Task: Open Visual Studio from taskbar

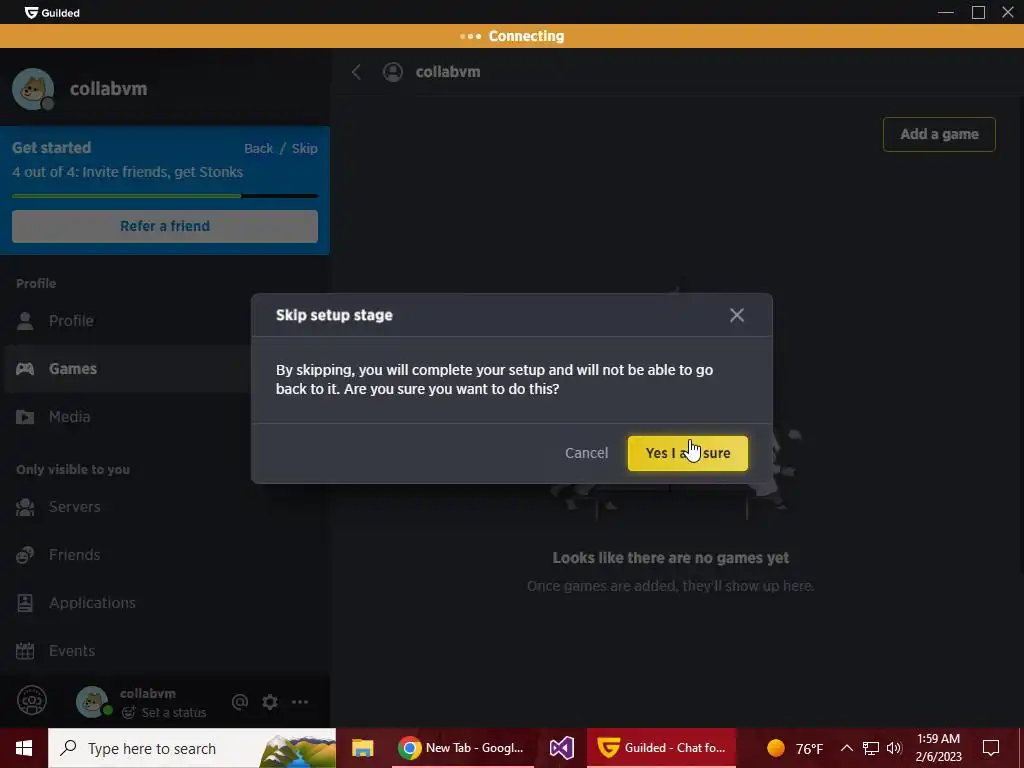Action: pos(562,748)
